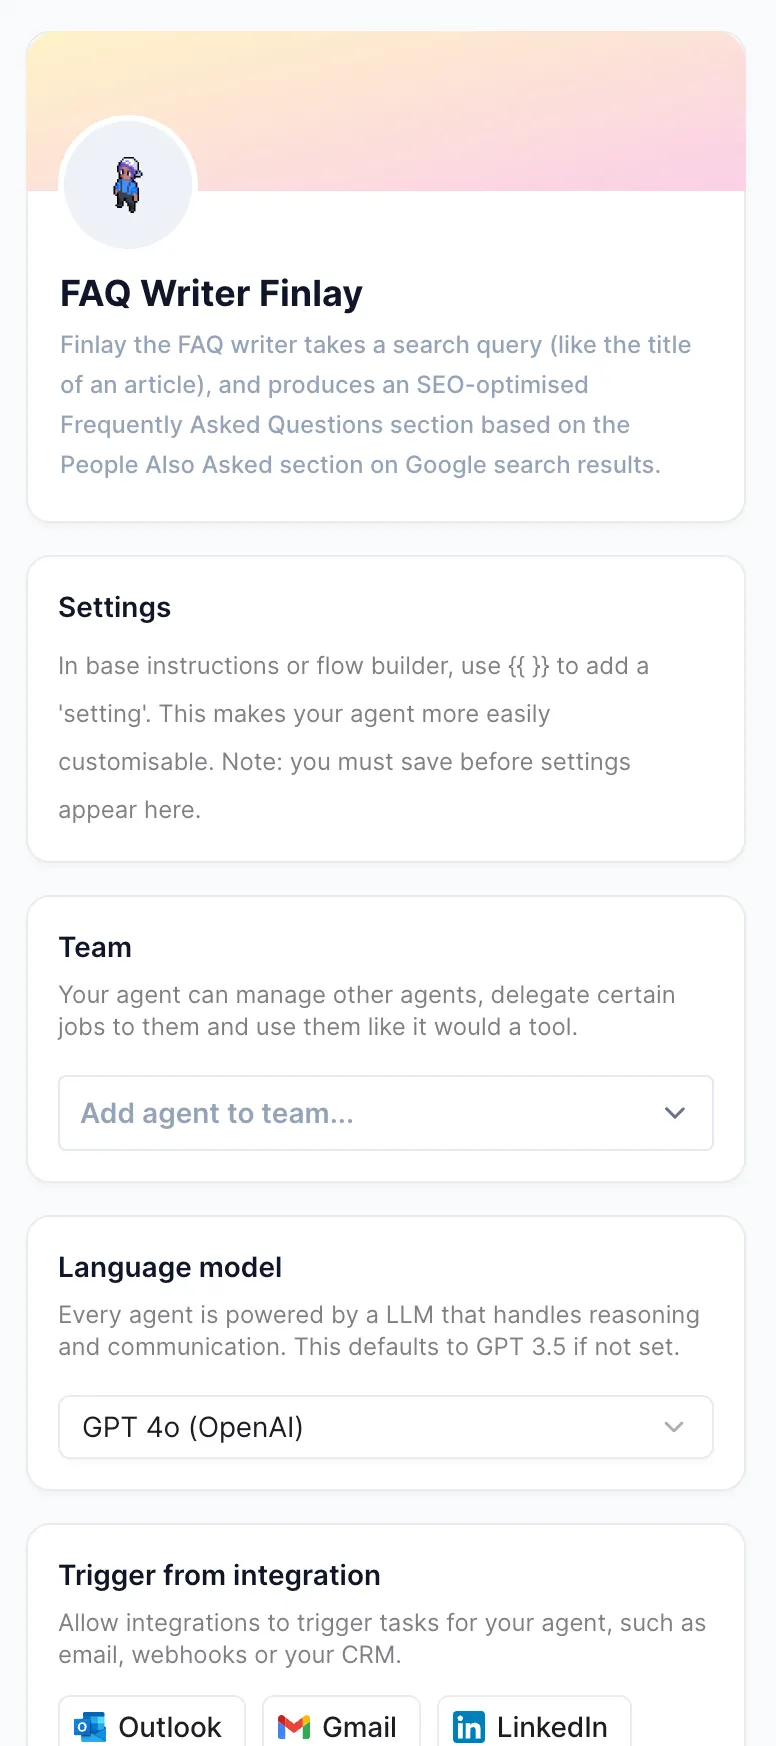Image resolution: width=776 pixels, height=1746 pixels.
Task: Click the Gmail envelope icon
Action: pyautogui.click(x=294, y=1726)
